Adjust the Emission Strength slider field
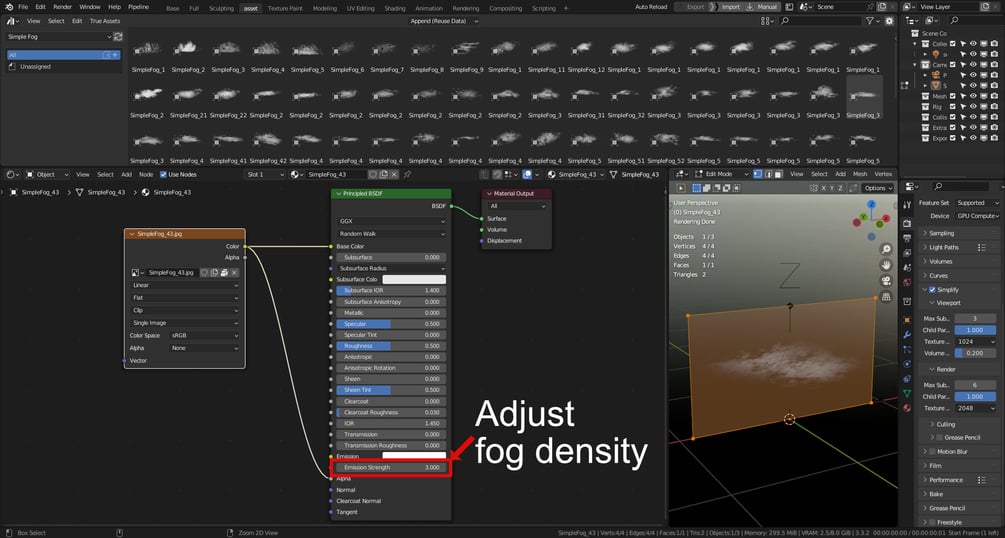This screenshot has height=538, width=1005. tap(391, 467)
